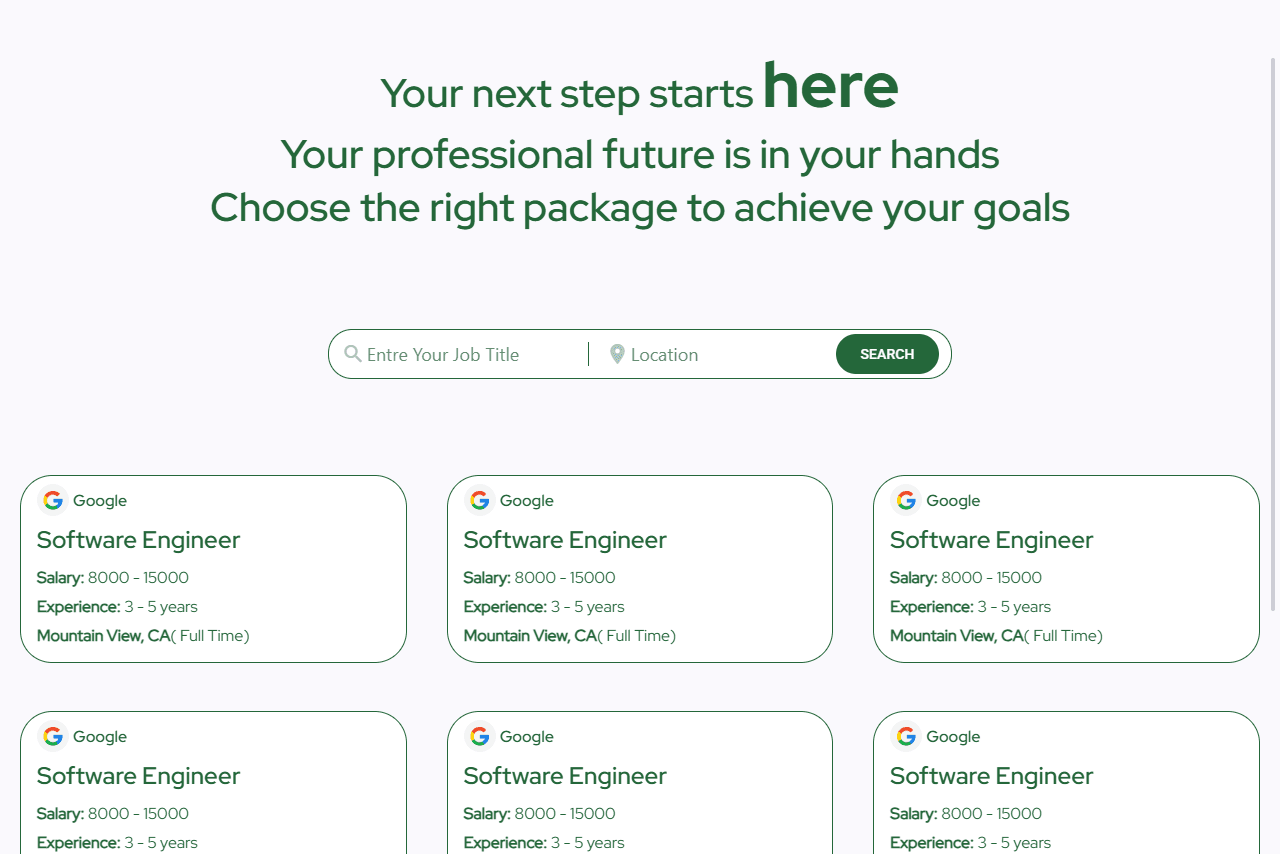This screenshot has width=1280, height=854.
Task: Click Mountain View, CA in the first card
Action: [x=104, y=636]
